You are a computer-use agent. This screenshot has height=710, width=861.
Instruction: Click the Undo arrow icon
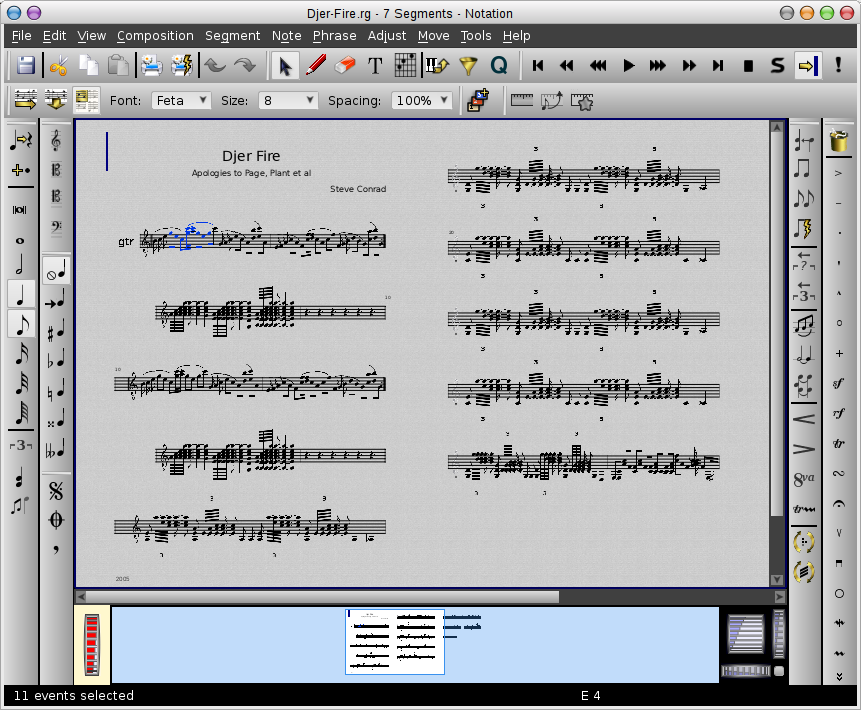tap(215, 66)
